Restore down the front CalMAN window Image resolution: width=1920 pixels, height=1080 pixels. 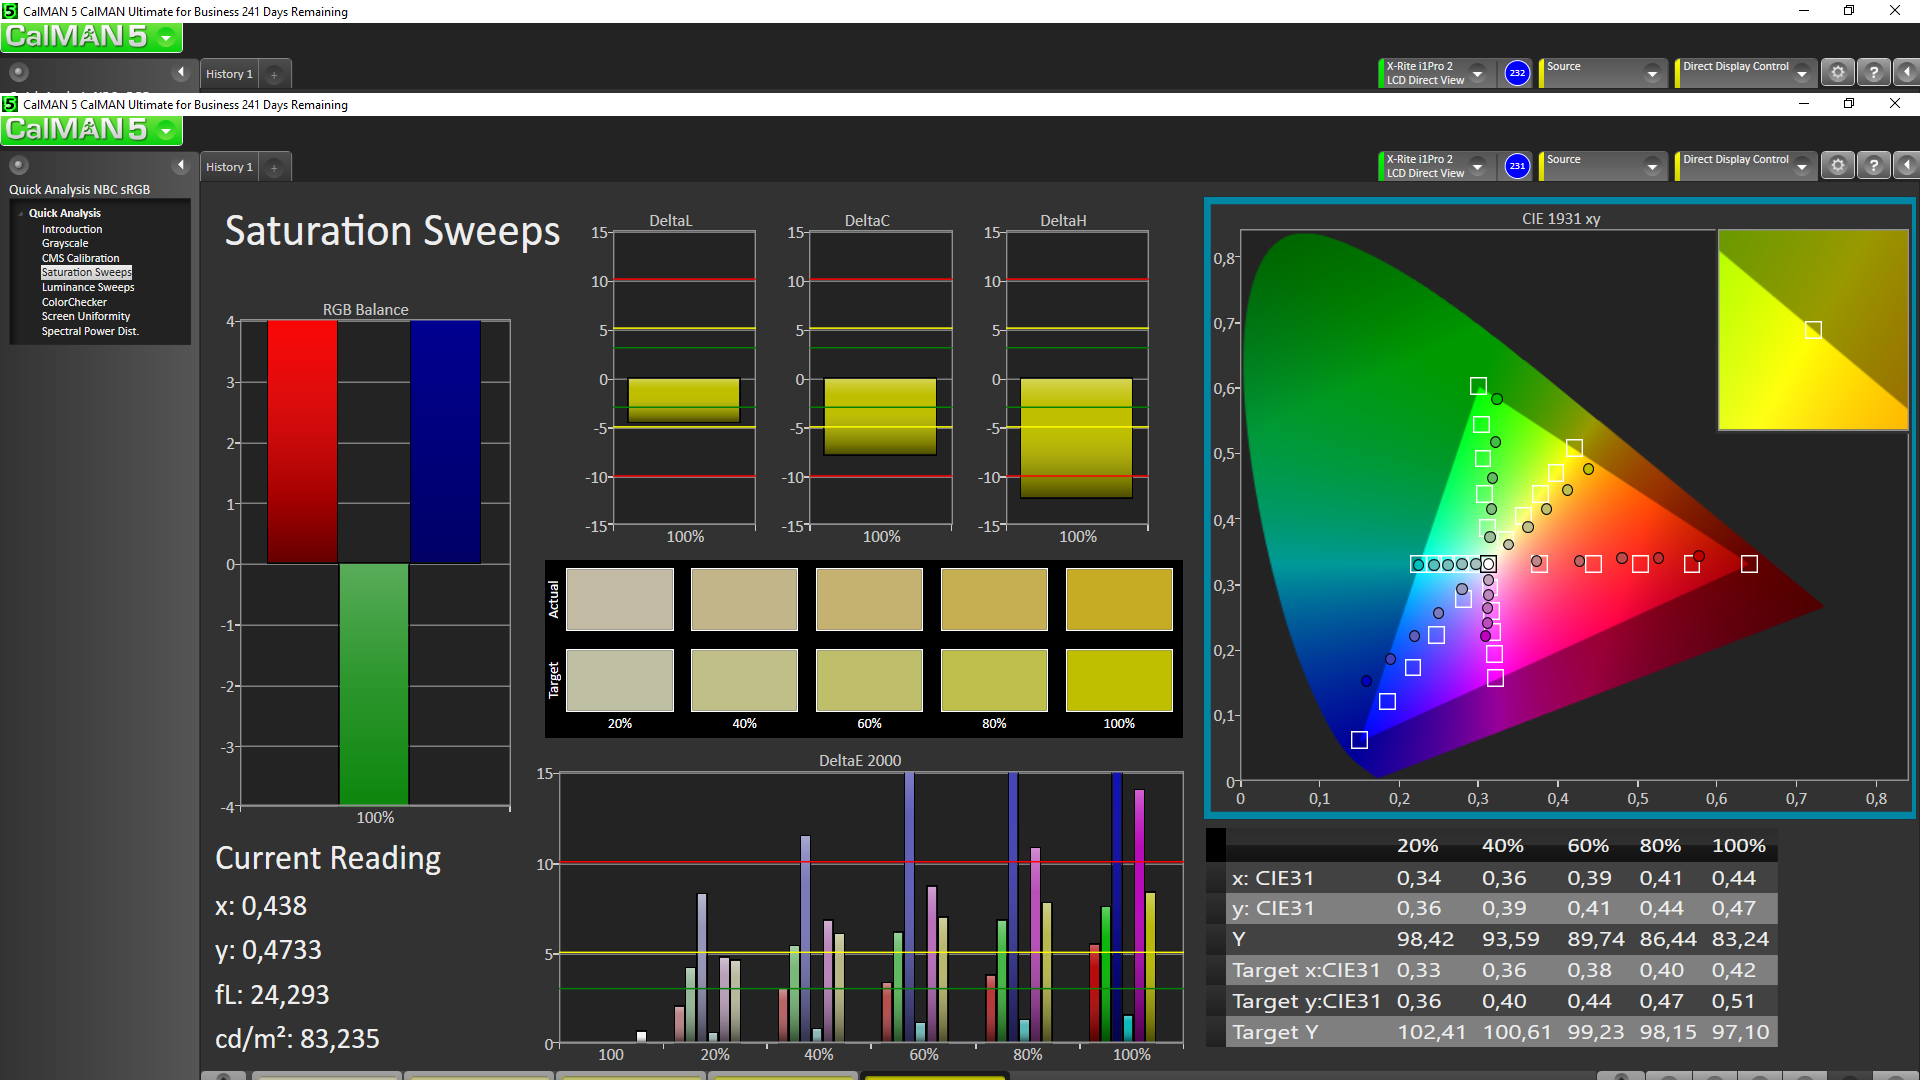point(1849,103)
